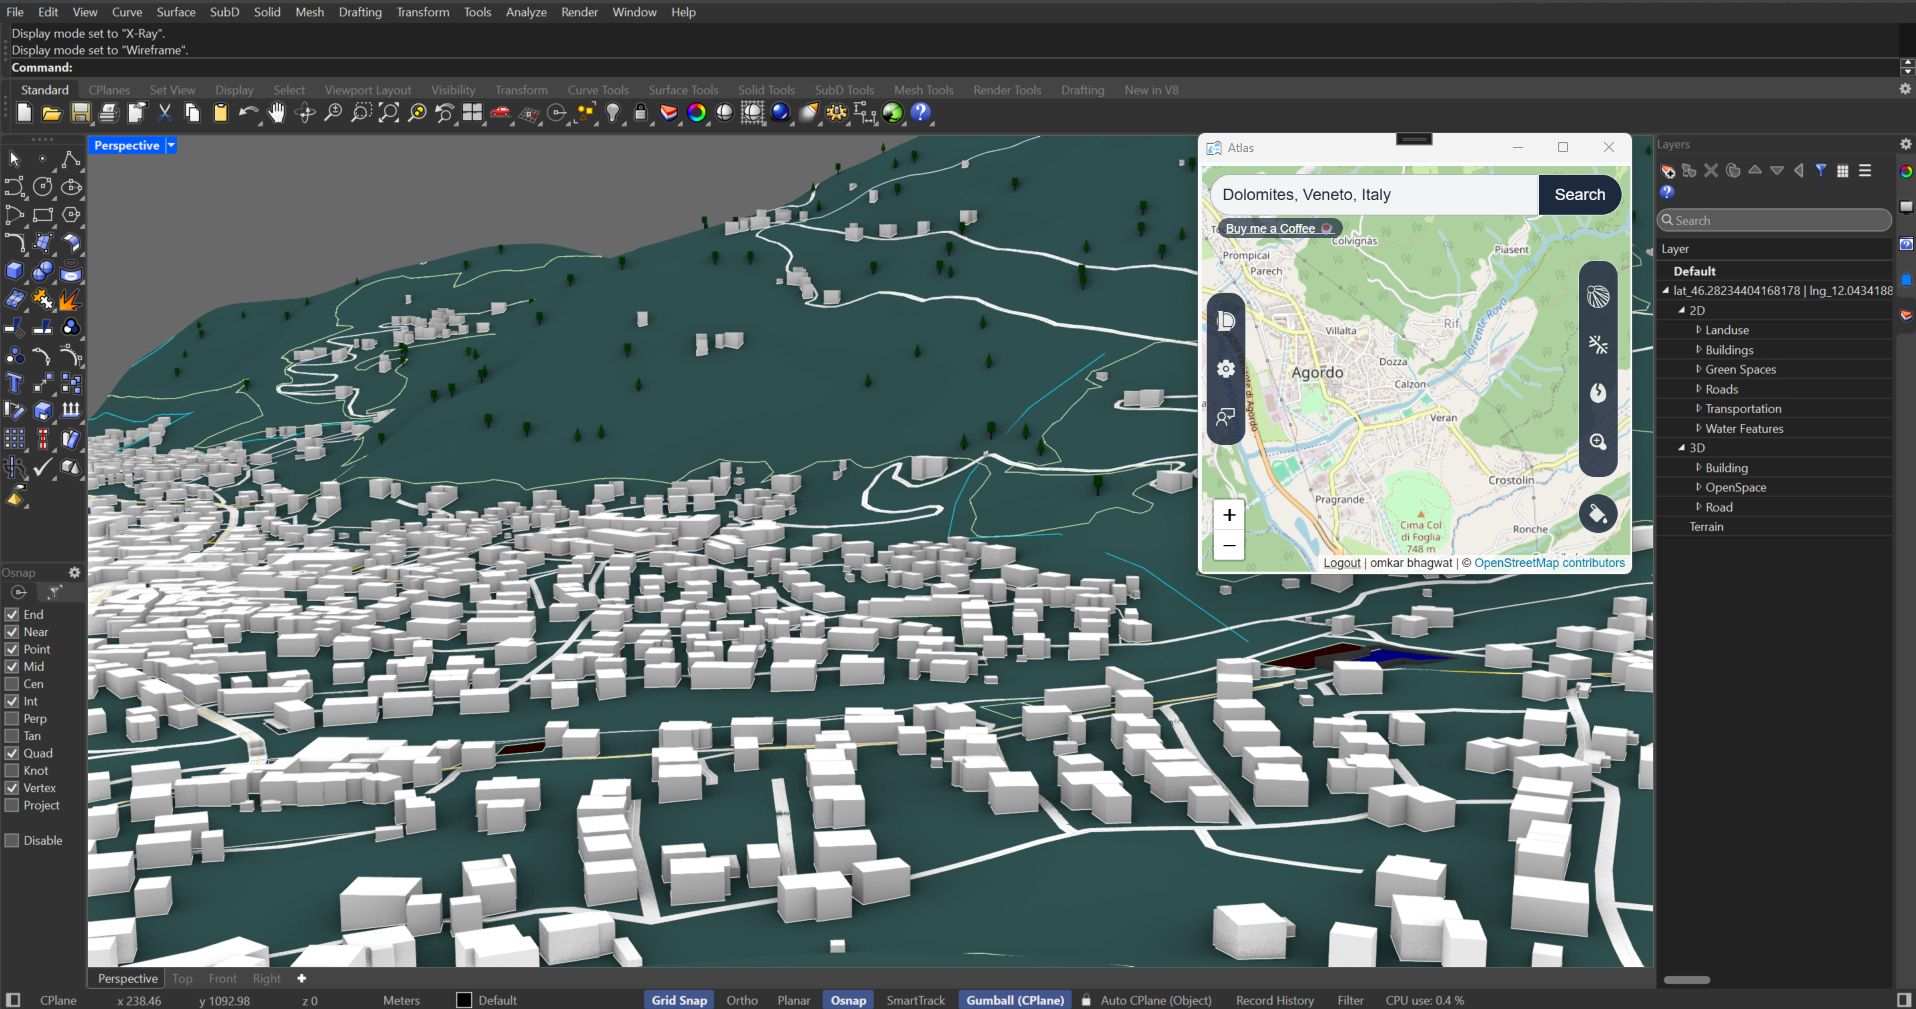Viewport: 1916px width, 1009px height.
Task: Choose the Box solid tool icon
Action: [14, 272]
